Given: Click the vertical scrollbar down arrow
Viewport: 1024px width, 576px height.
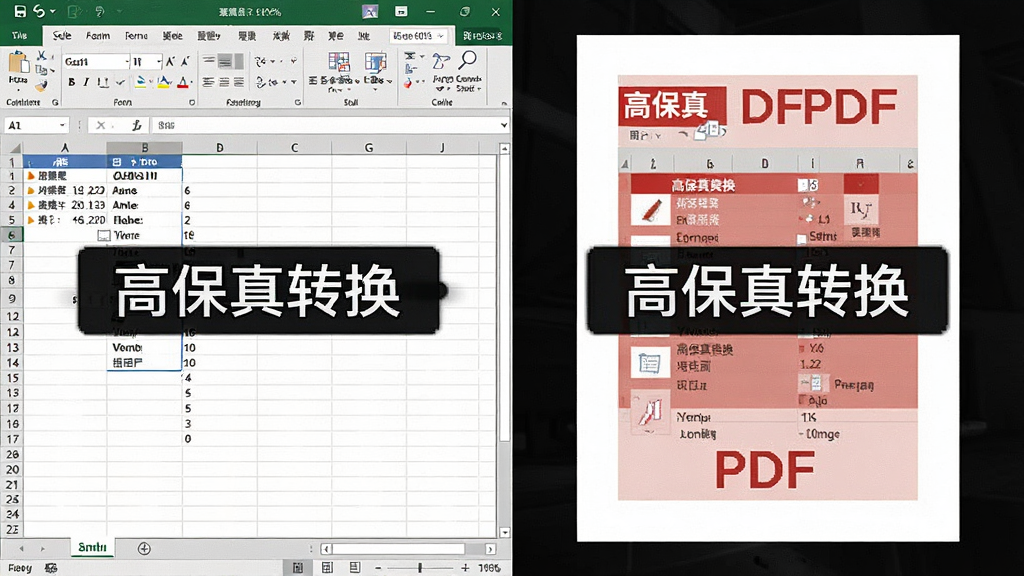Looking at the screenshot, I should tap(504, 532).
